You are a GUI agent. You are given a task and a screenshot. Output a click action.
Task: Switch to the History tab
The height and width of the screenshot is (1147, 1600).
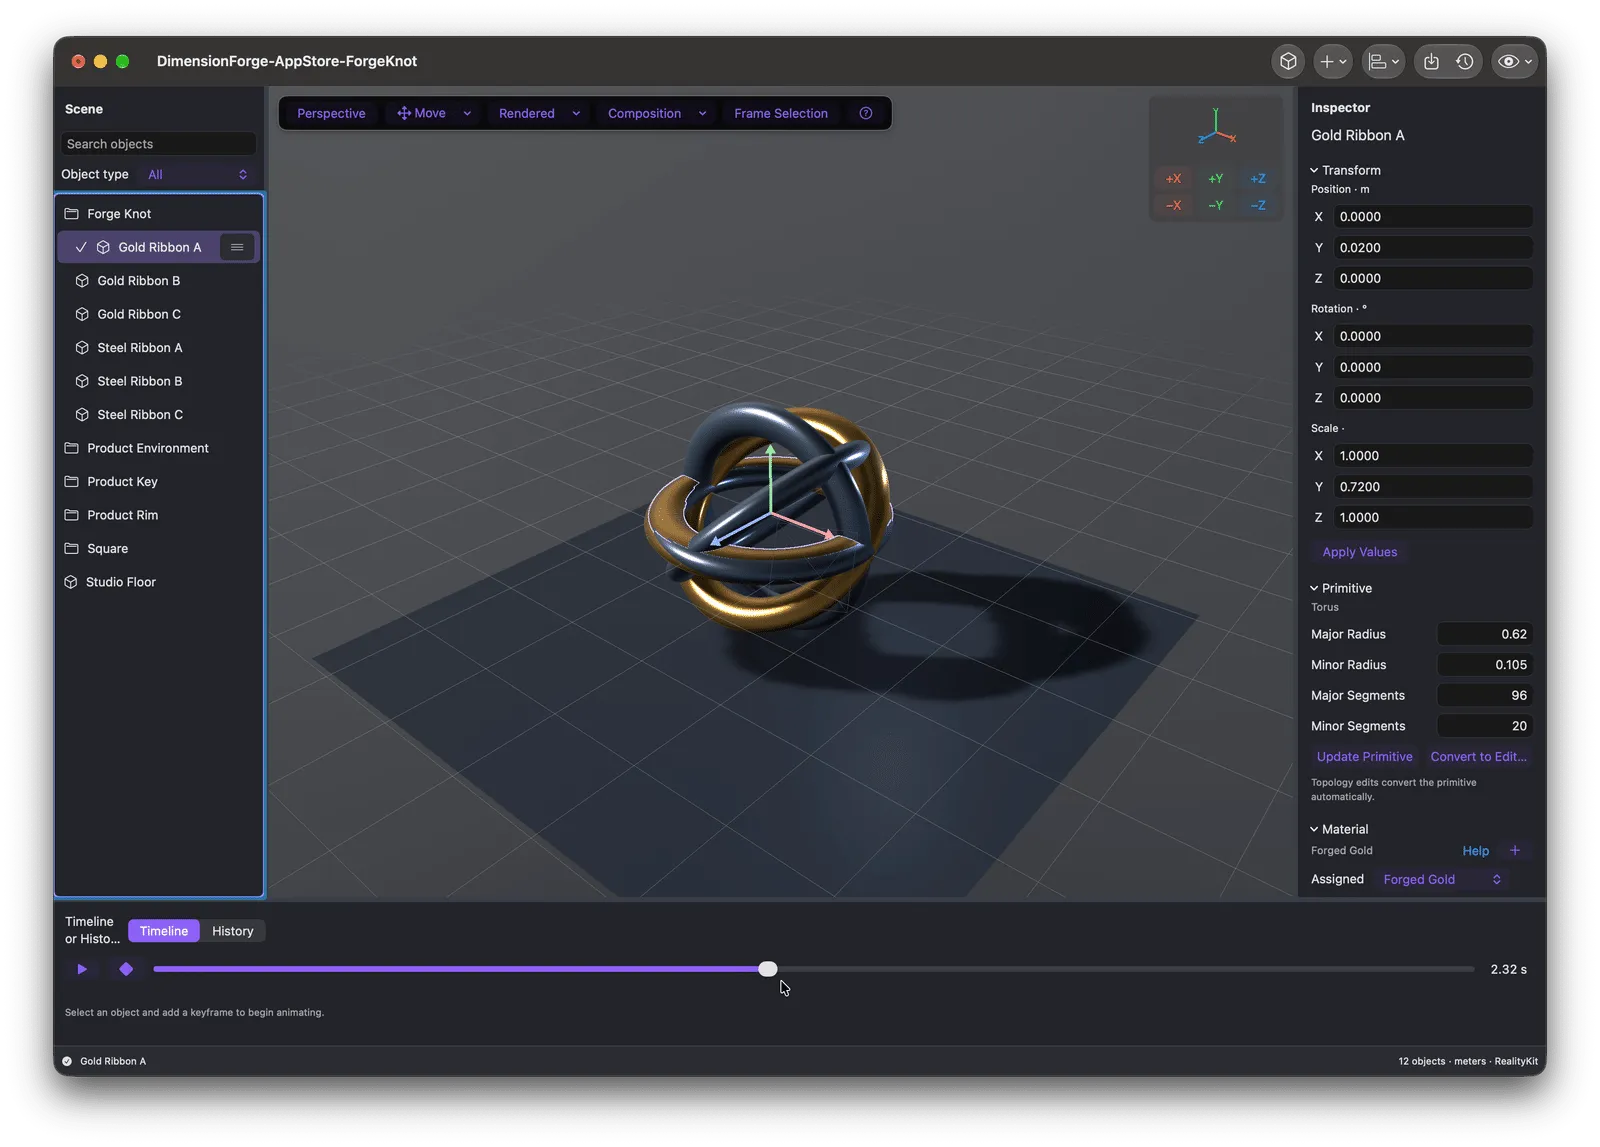click(233, 931)
